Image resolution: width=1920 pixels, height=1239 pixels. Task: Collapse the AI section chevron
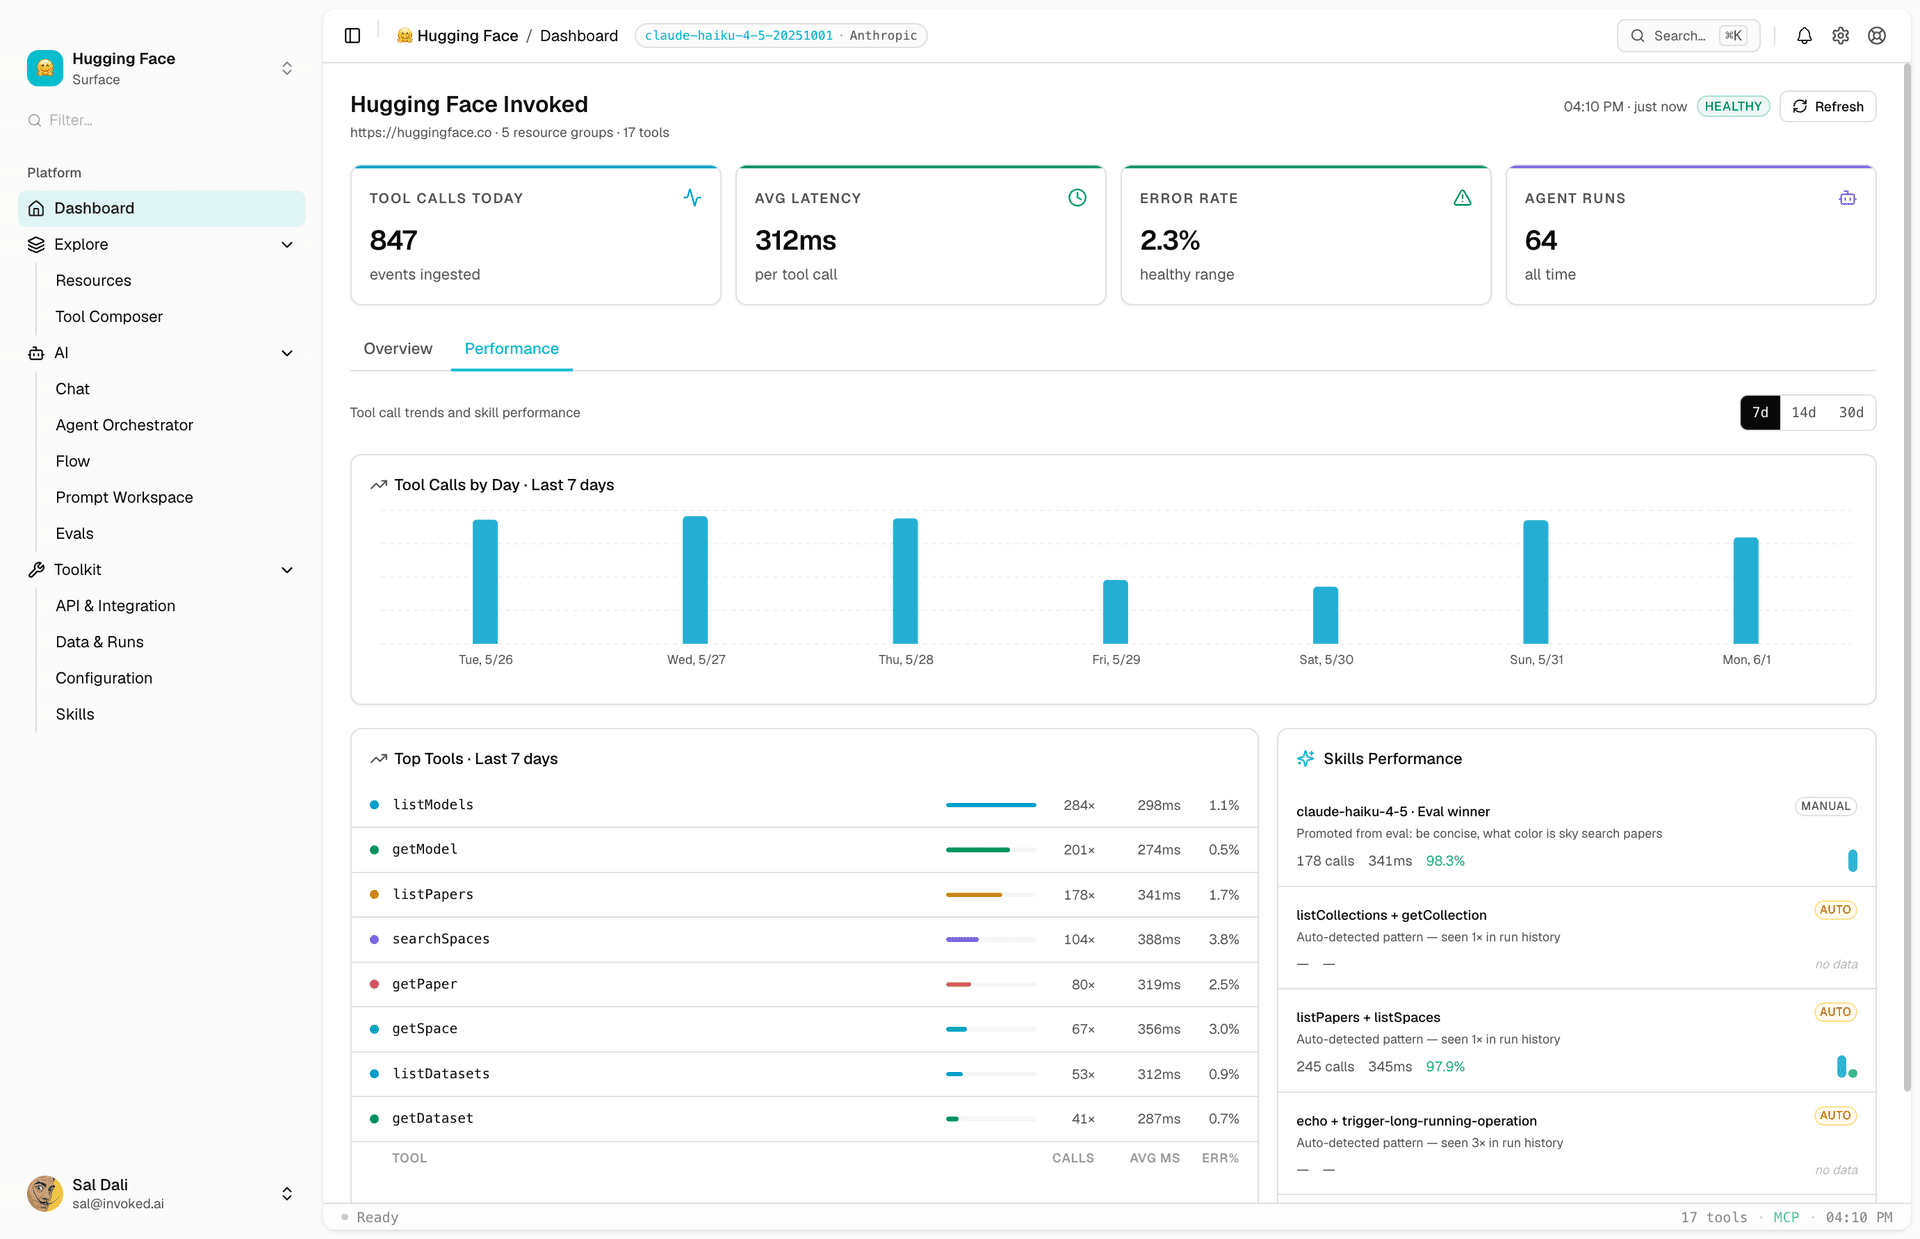[x=287, y=353]
